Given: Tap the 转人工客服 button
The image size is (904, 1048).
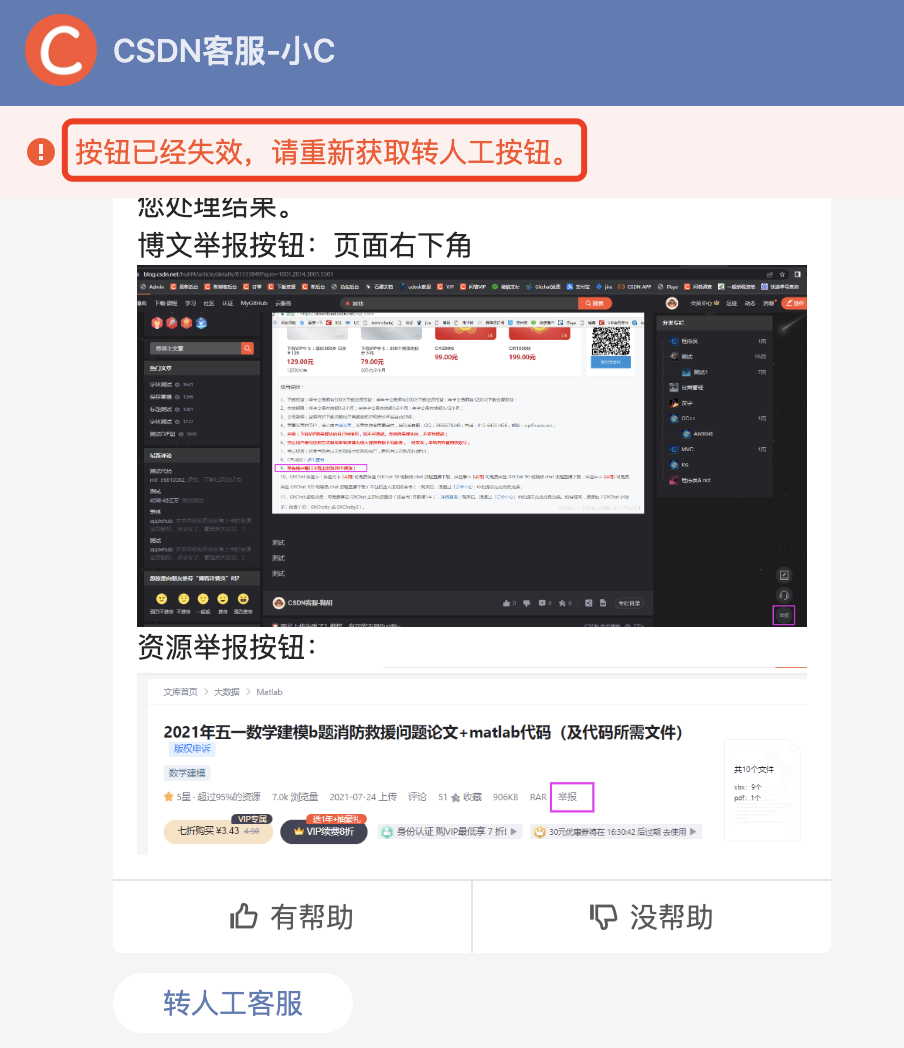Looking at the screenshot, I should (233, 1003).
